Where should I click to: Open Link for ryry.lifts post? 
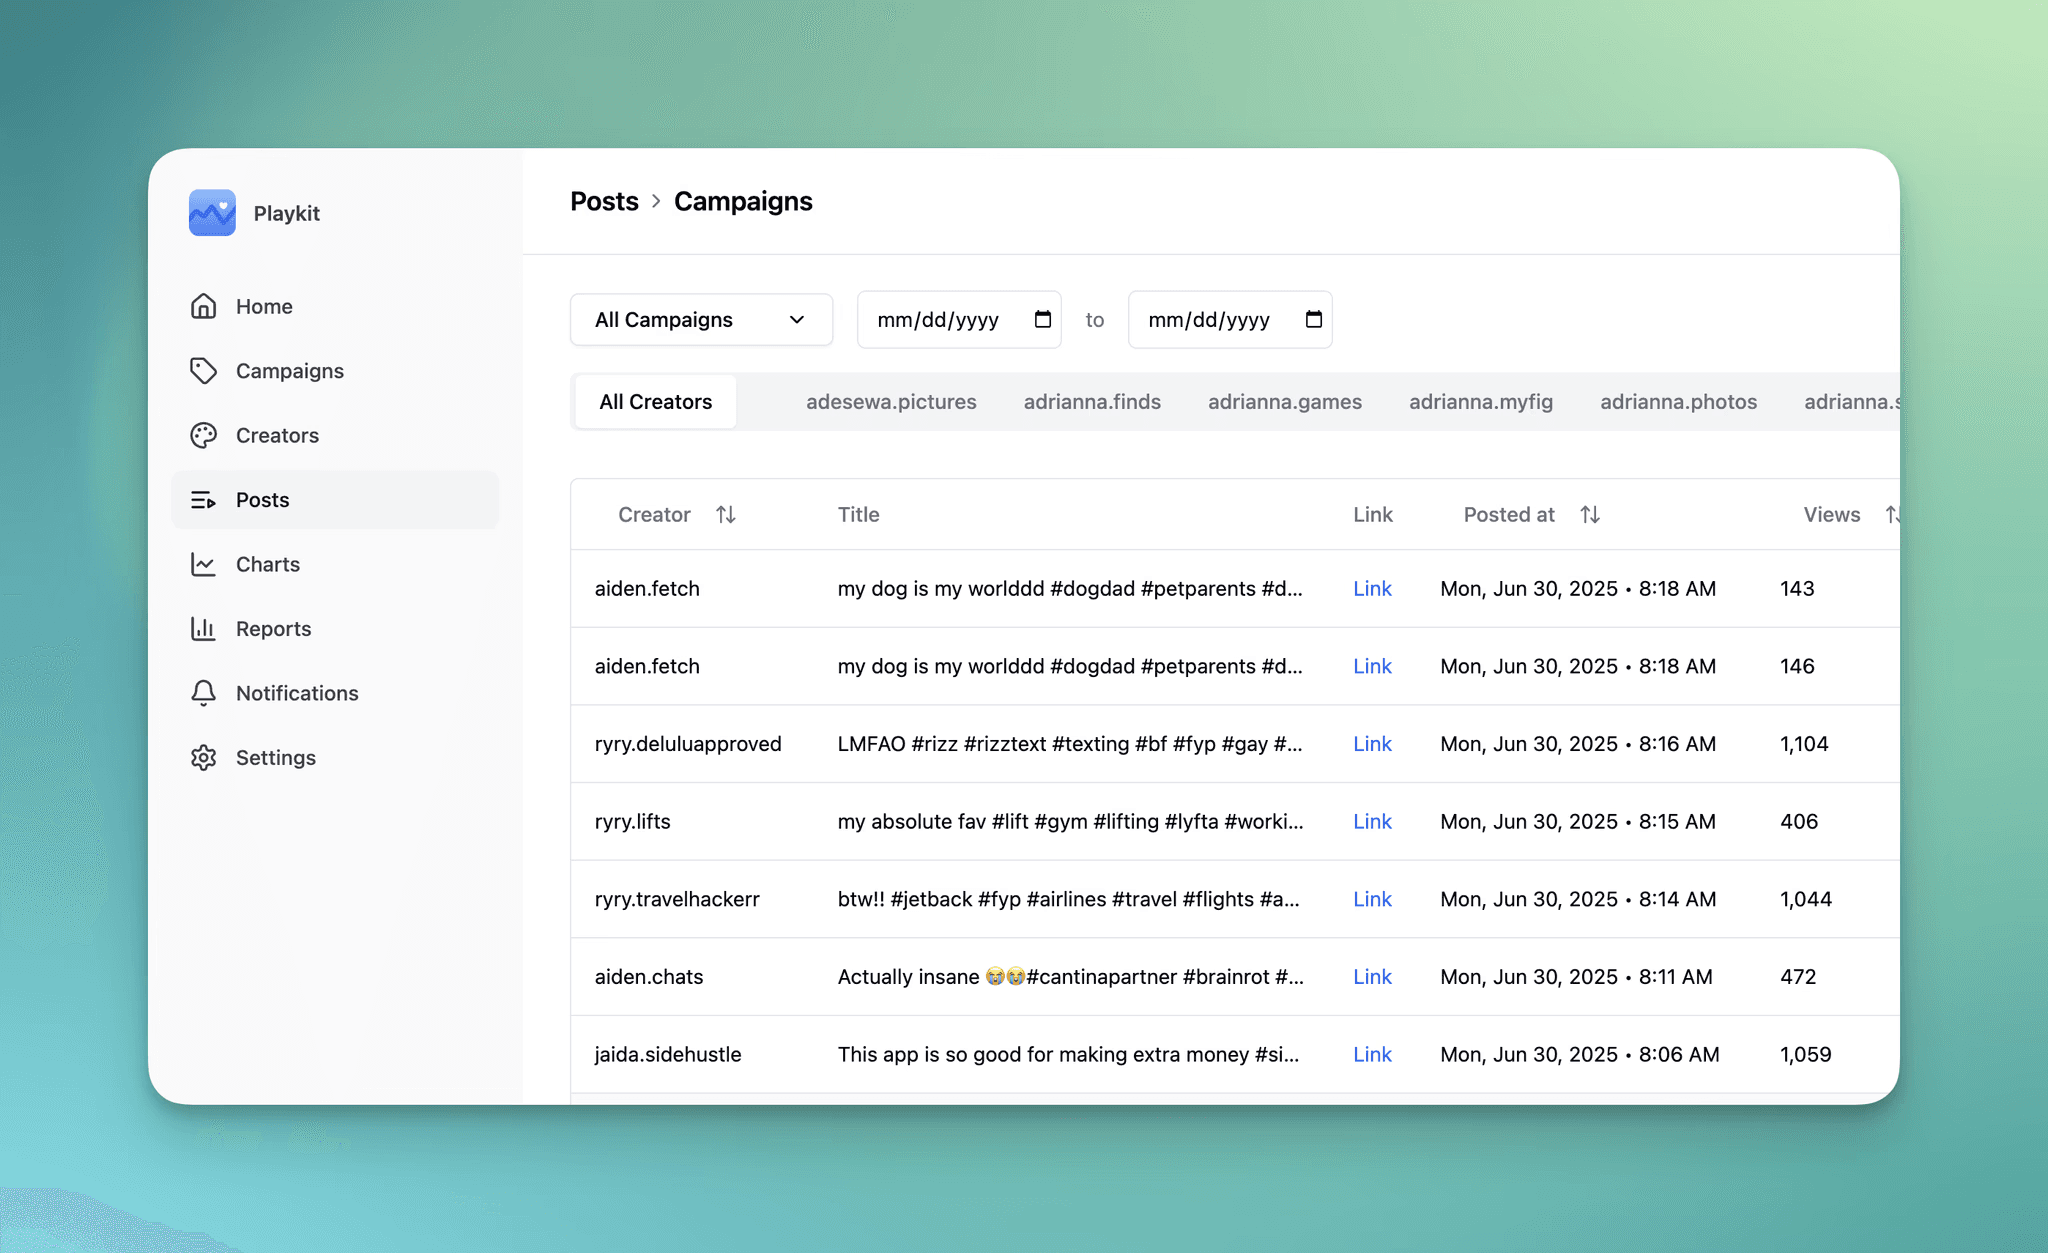[x=1372, y=821]
